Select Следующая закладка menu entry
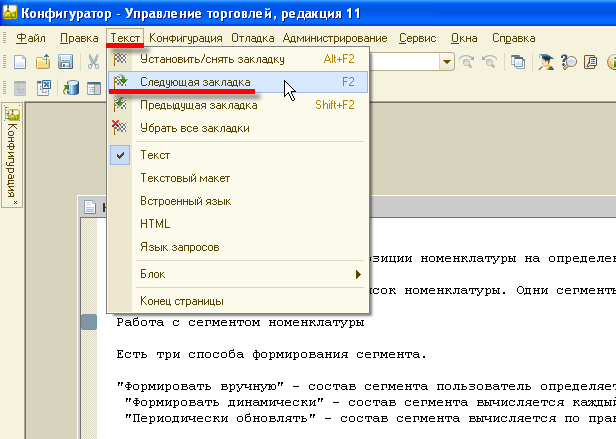This screenshot has width=616, height=439. [x=238, y=82]
